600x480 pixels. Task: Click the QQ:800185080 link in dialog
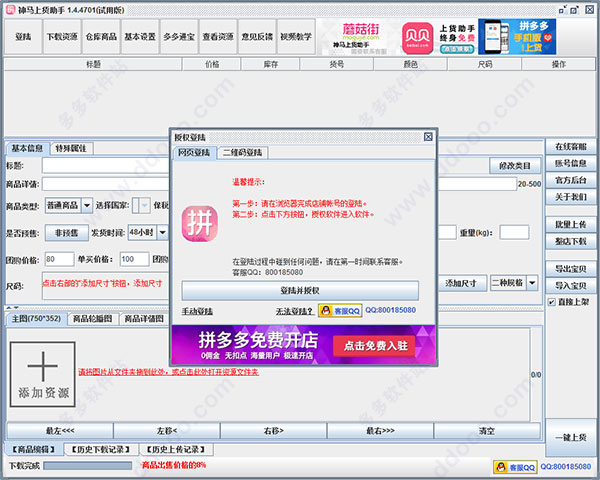[x=390, y=310]
